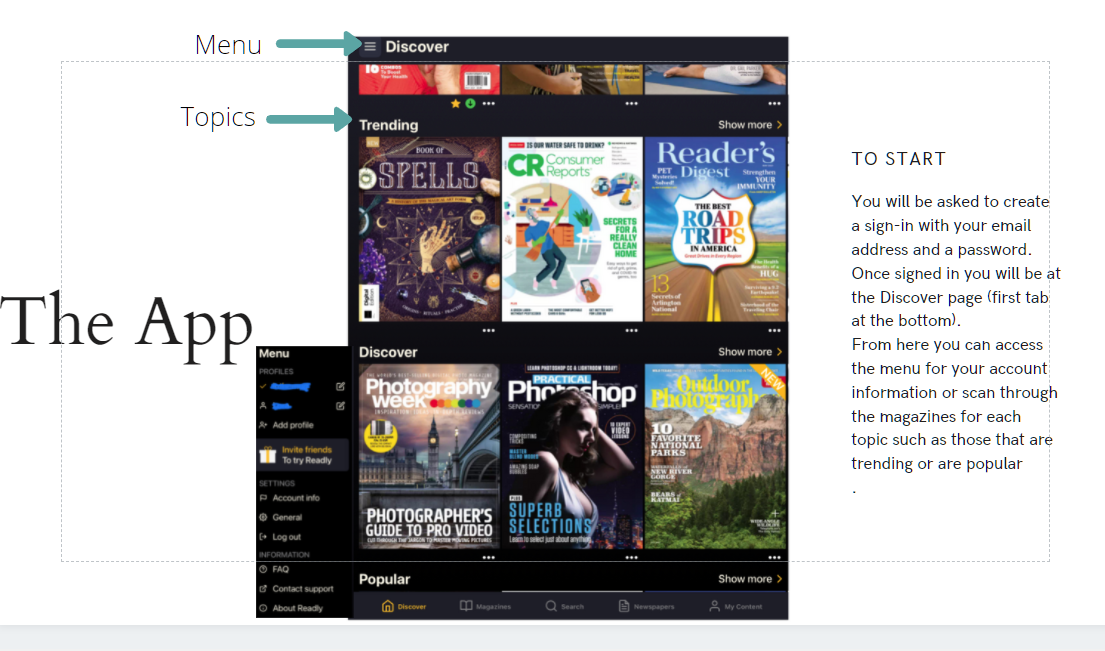Open the FAQ entry

point(274,569)
